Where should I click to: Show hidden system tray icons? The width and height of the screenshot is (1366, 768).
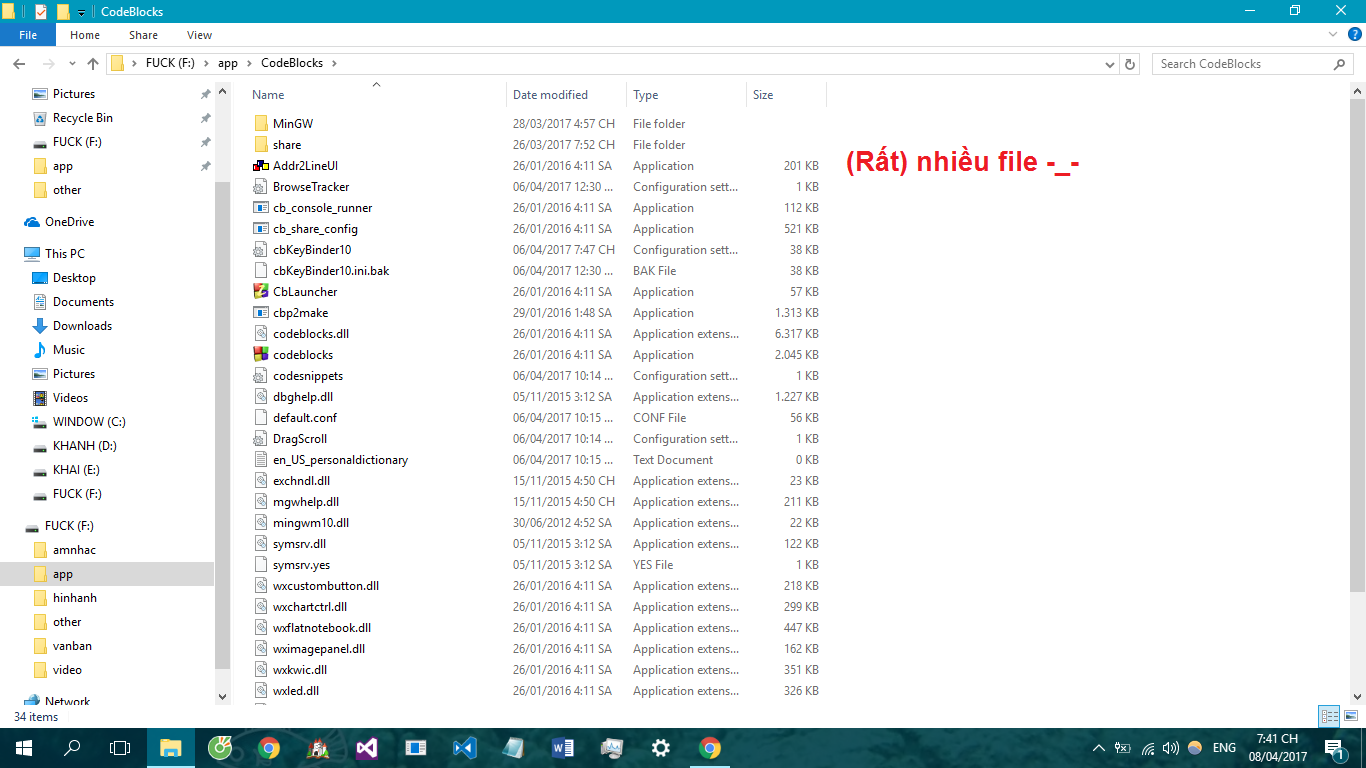(1098, 748)
